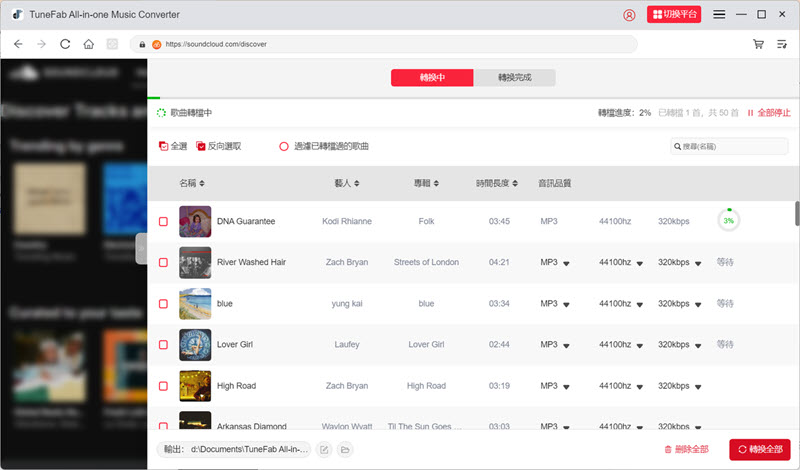Click the DNA Guarantee album thumbnail
This screenshot has width=800, height=470.
point(195,221)
